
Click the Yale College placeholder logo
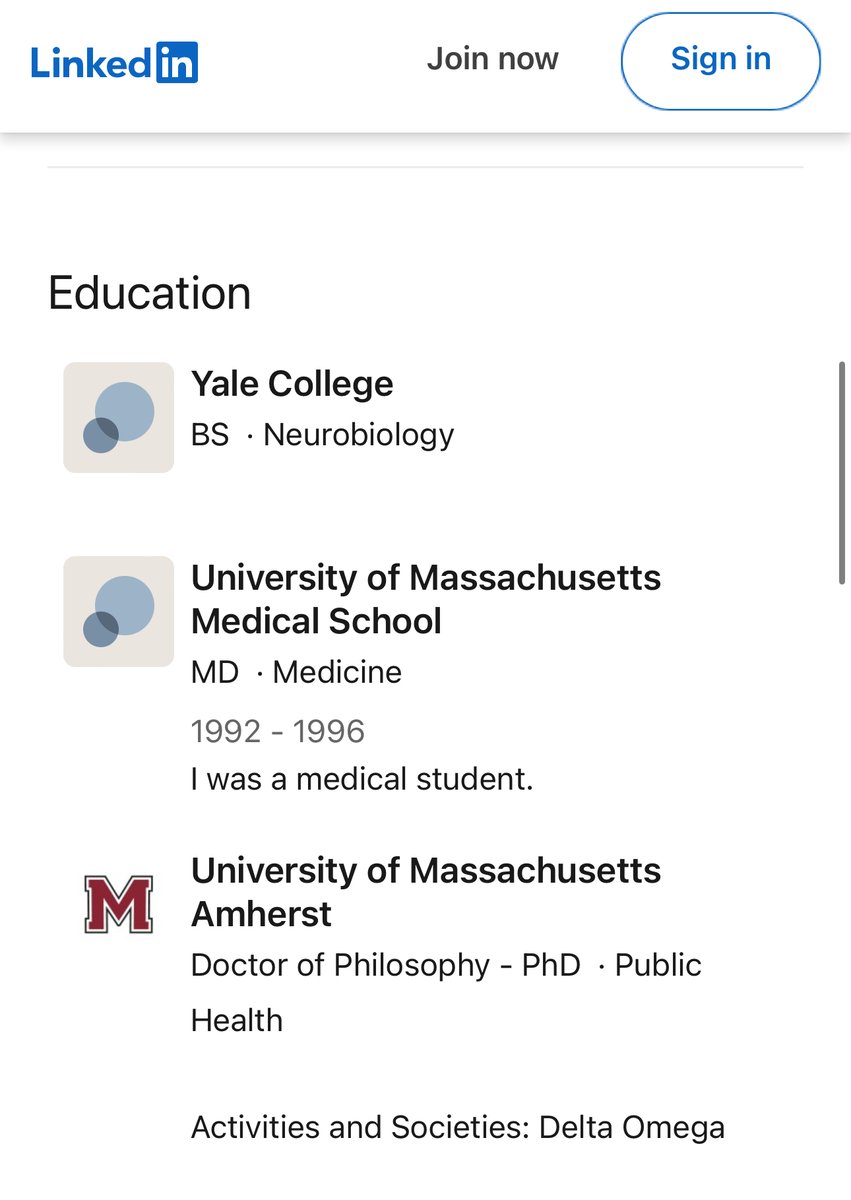click(118, 417)
